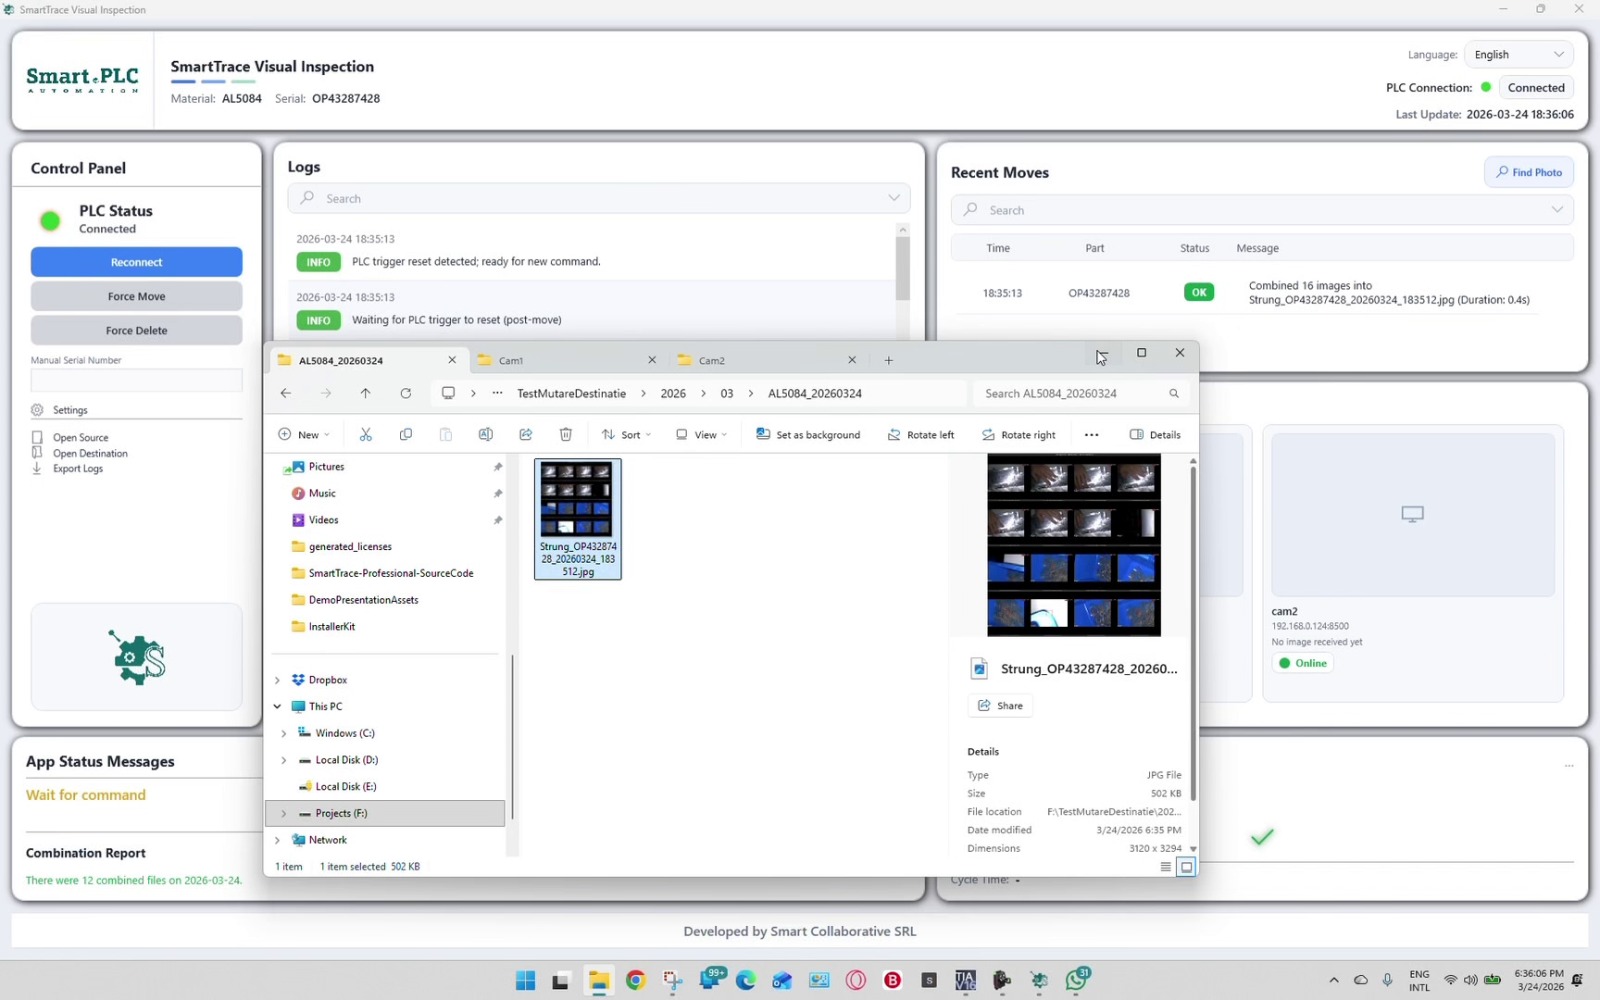Click 03 in the breadcrumb path
Screen dimensions: 1600x1000
pyautogui.click(x=727, y=394)
